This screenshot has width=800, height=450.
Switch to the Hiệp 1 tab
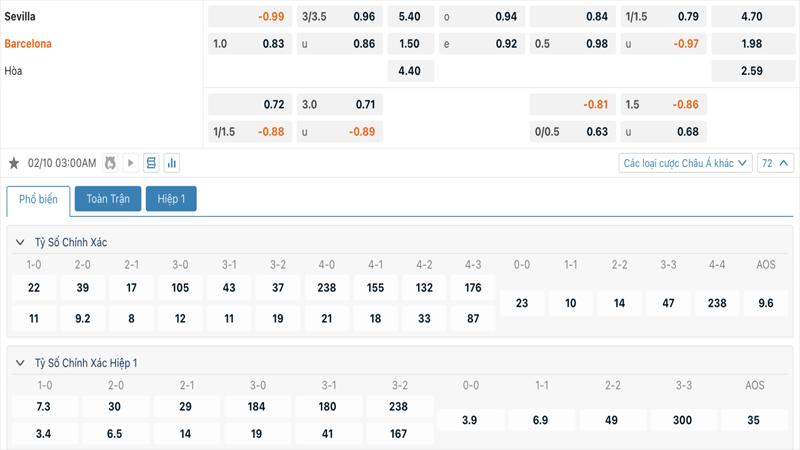[171, 199]
